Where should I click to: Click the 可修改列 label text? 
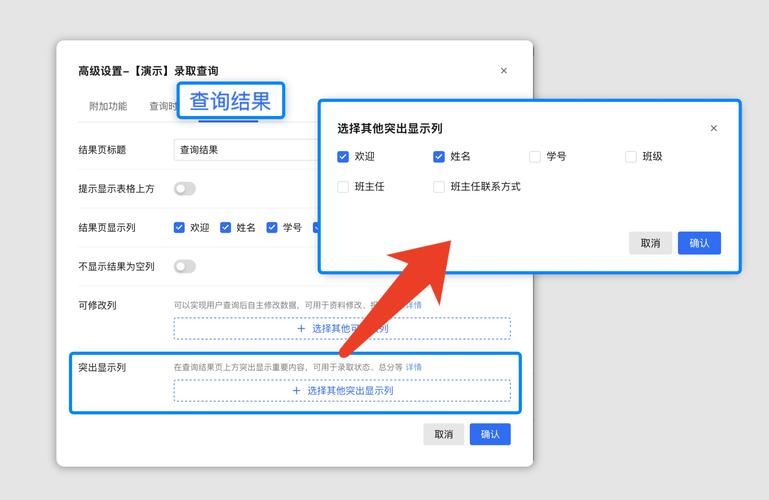[x=97, y=305]
